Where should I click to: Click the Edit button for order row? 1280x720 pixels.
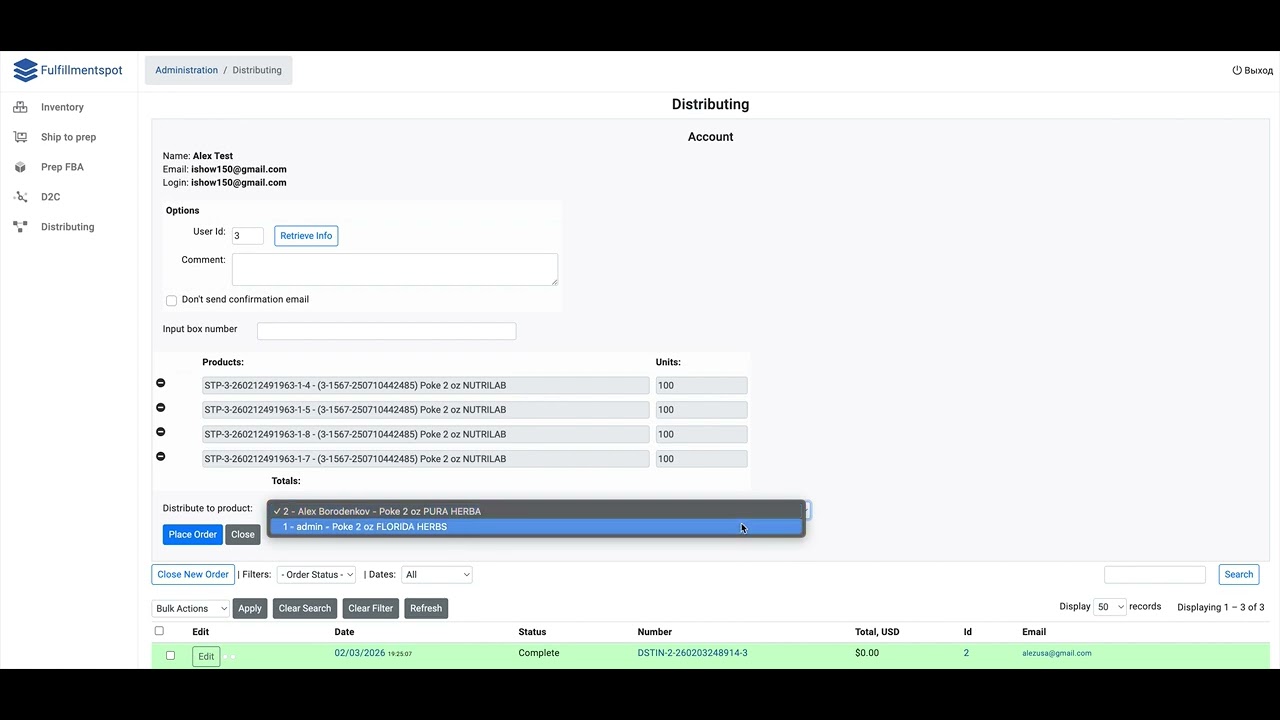(x=206, y=657)
